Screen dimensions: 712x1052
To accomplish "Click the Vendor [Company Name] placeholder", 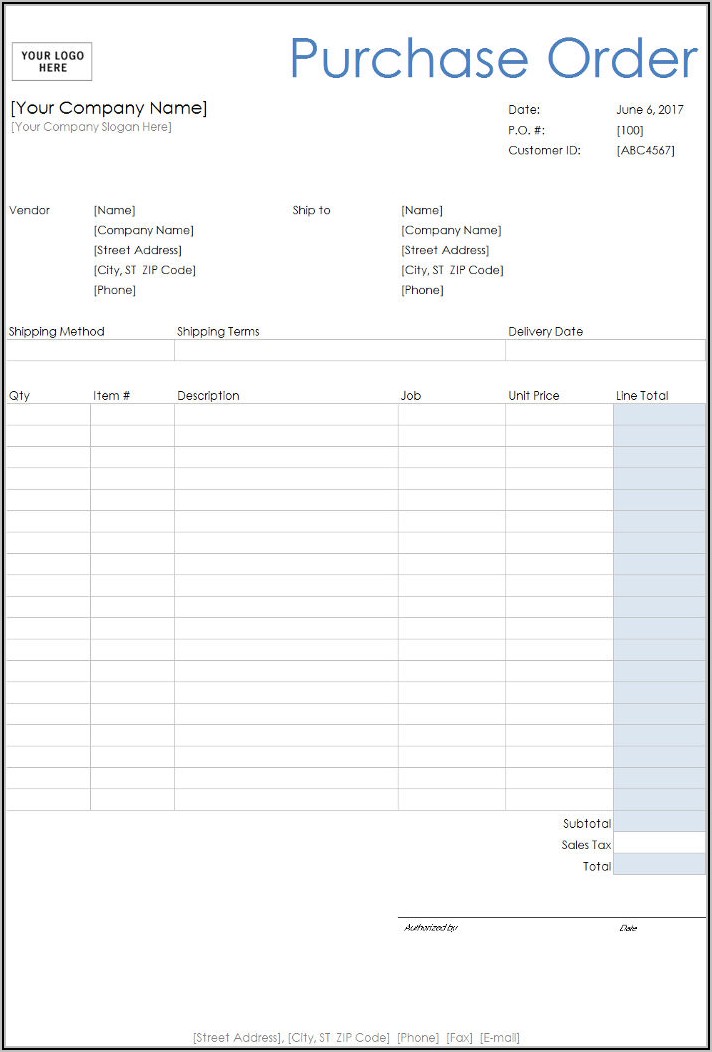I will point(143,230).
